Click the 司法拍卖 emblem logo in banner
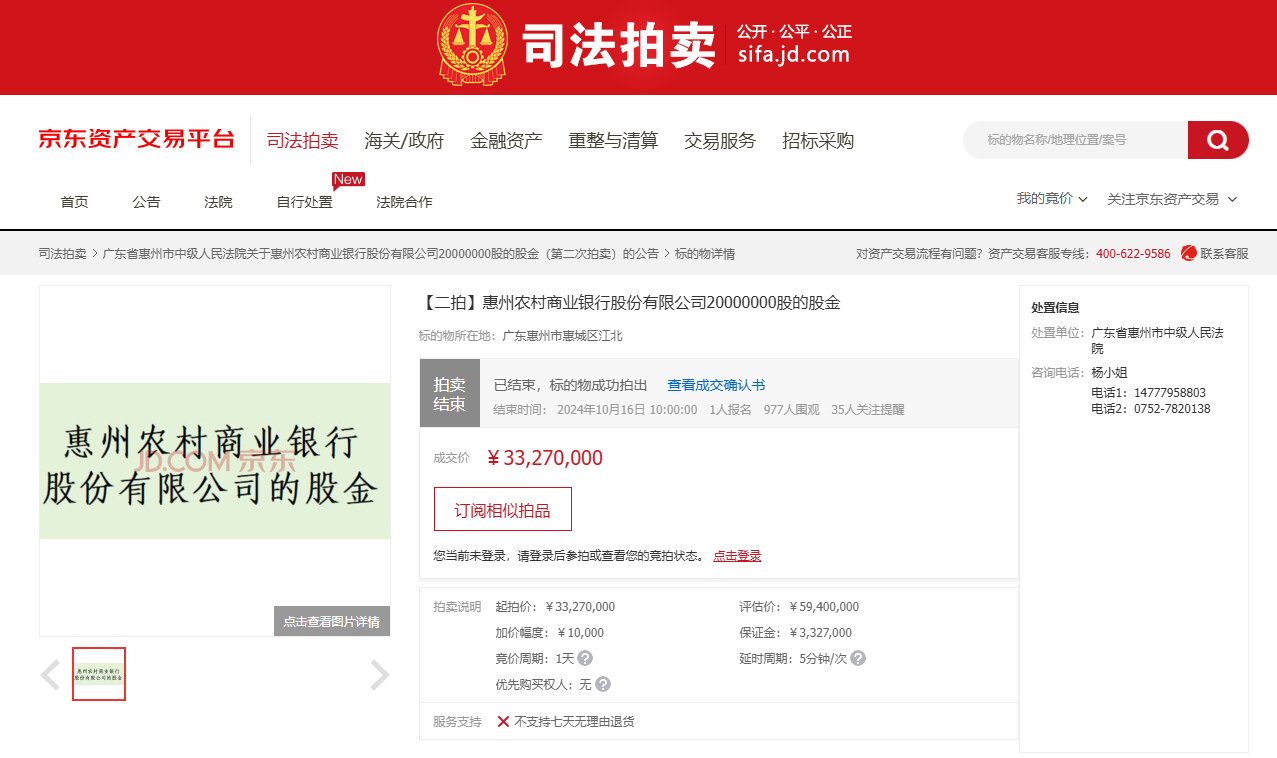Viewport: 1277px width, 758px height. [x=472, y=45]
